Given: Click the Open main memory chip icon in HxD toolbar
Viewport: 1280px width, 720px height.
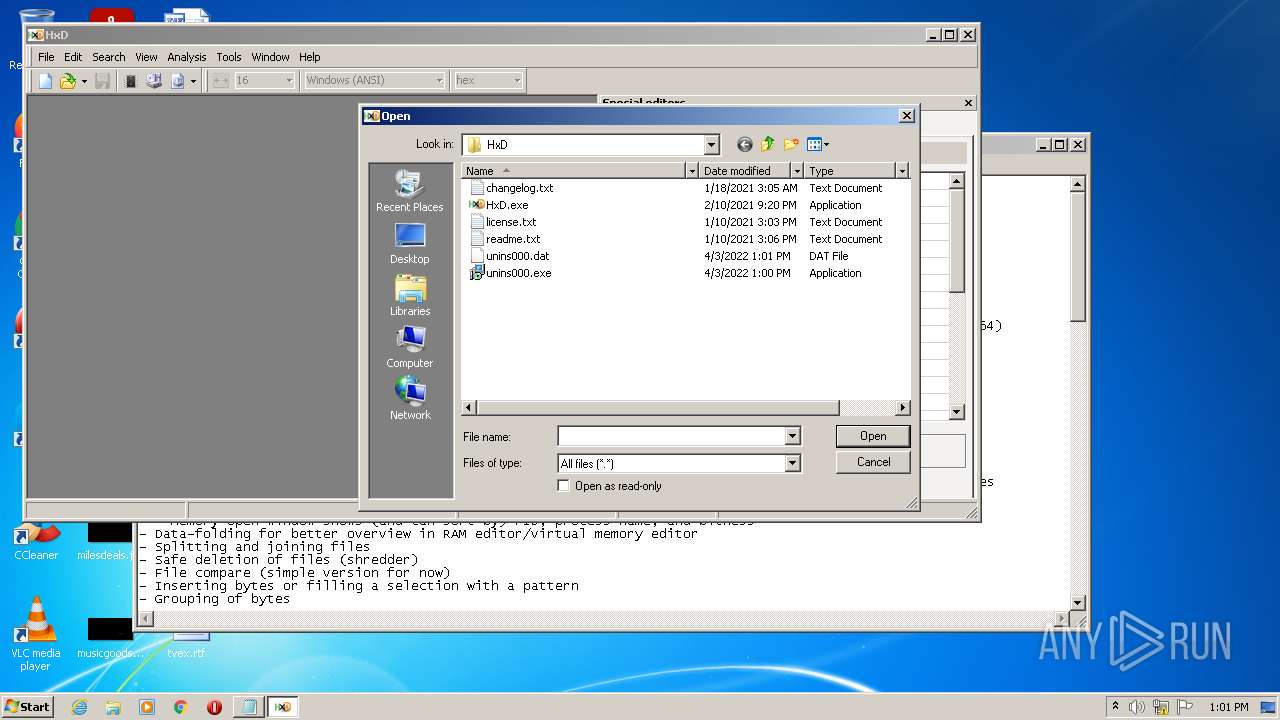Looking at the screenshot, I should pos(130,81).
